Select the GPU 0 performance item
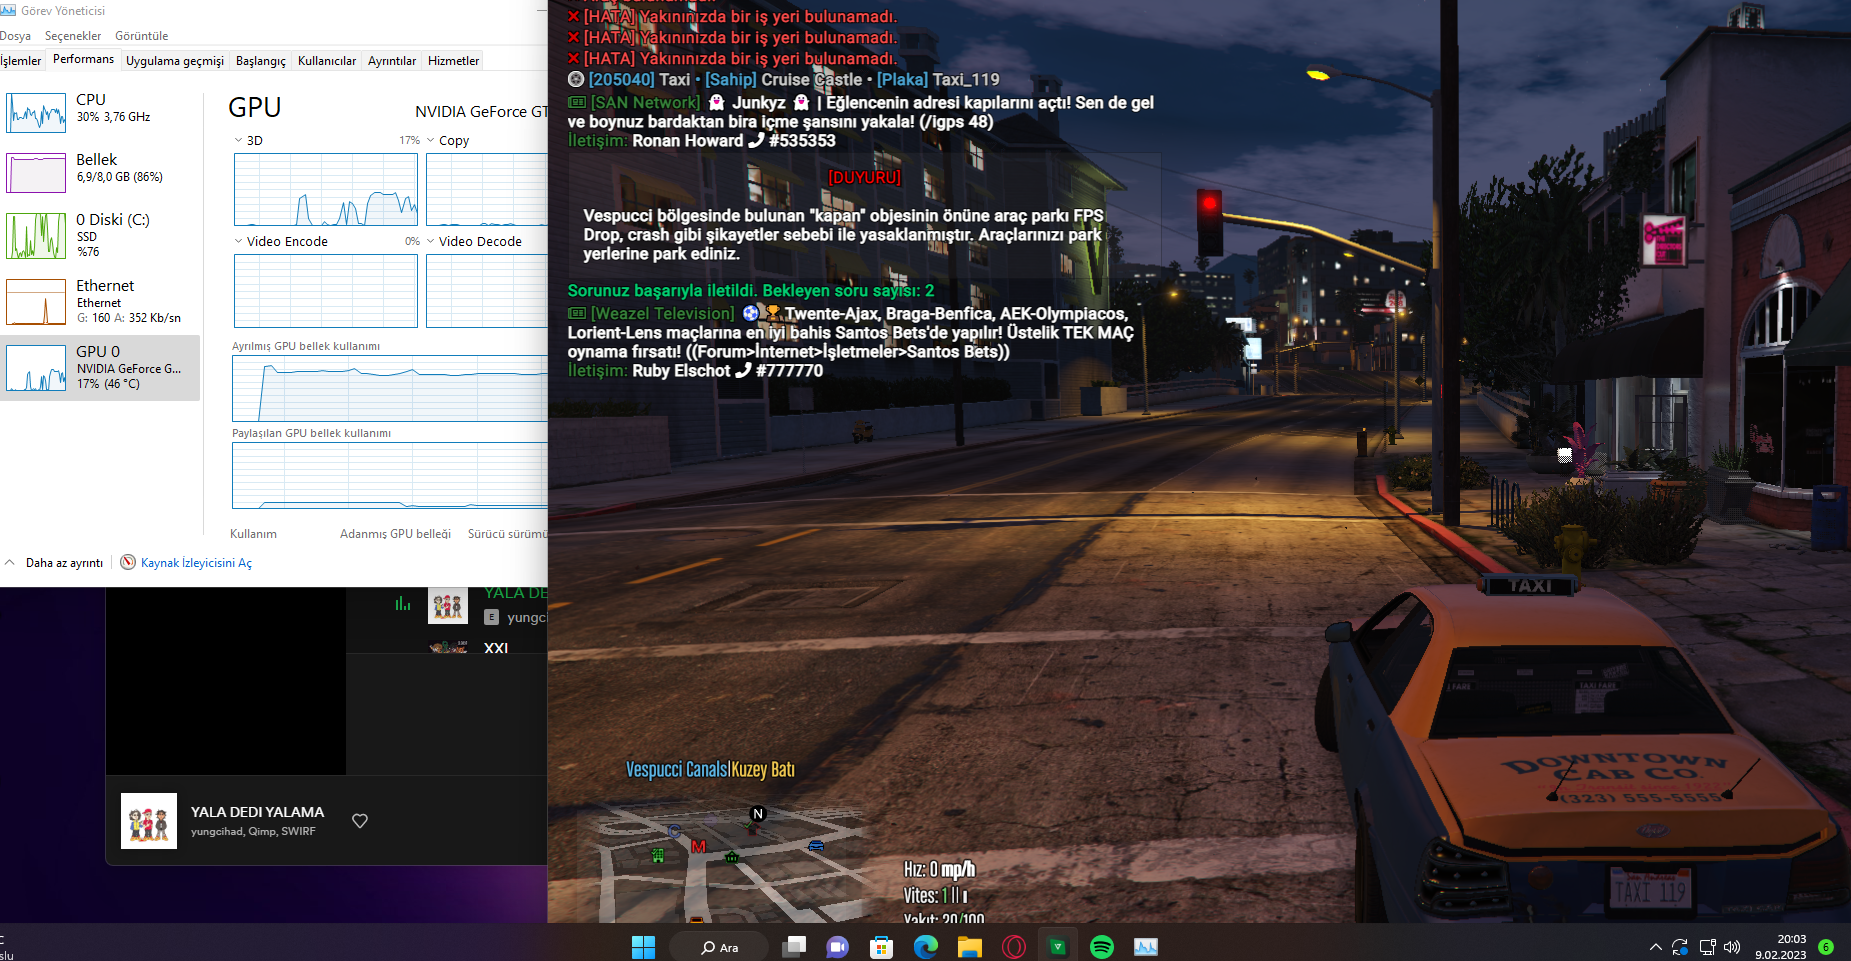1851x961 pixels. click(100, 368)
